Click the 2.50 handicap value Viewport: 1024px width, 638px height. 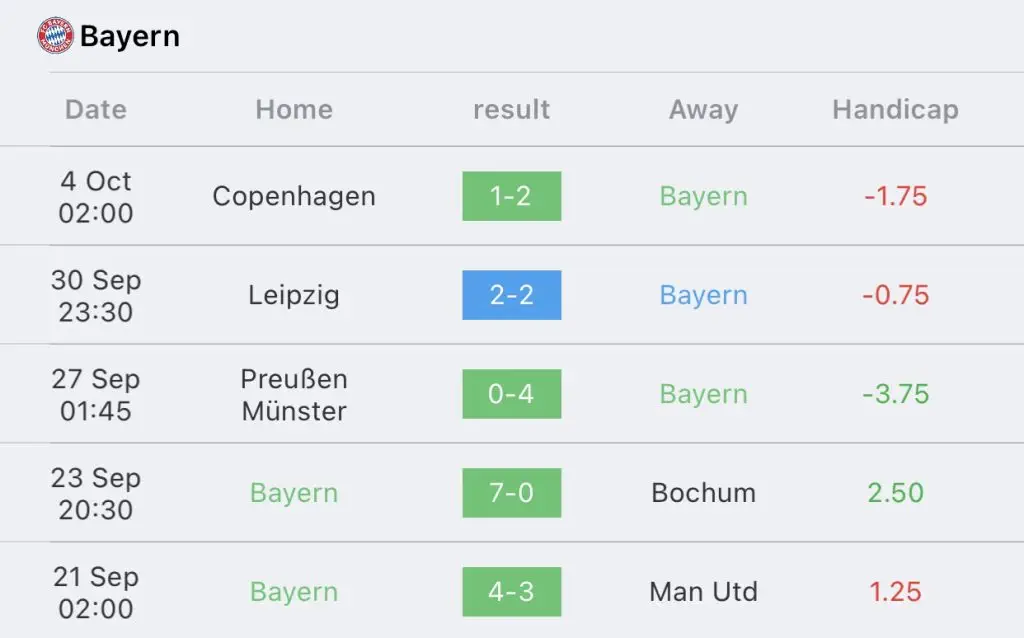895,493
